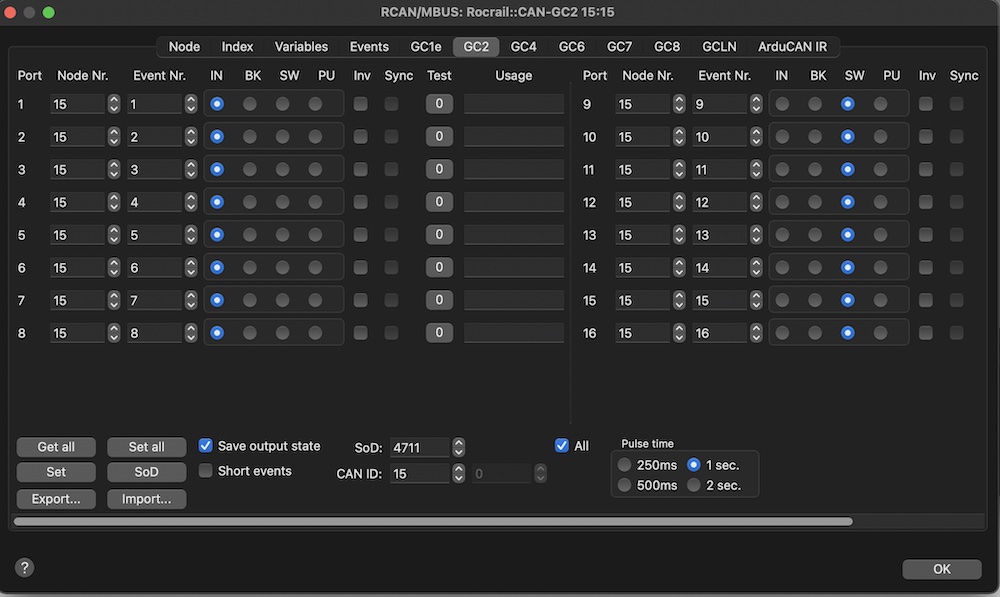Enable the Short events checkbox
This screenshot has width=1000, height=597.
pyautogui.click(x=206, y=471)
